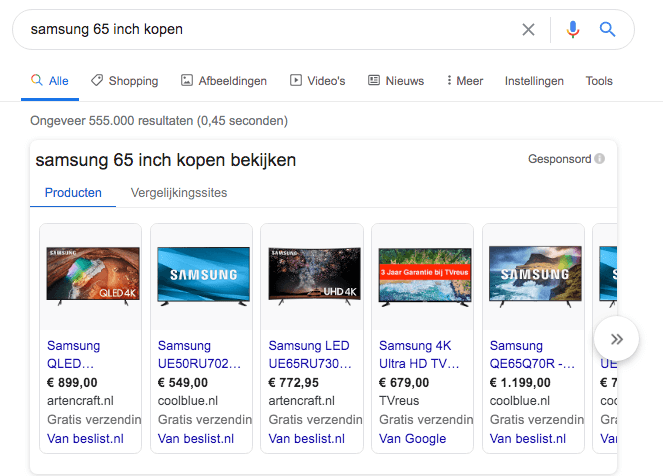Image resolution: width=663 pixels, height=476 pixels.
Task: Open the Samsung LED UE65RU730… link
Action: [x=310, y=354]
